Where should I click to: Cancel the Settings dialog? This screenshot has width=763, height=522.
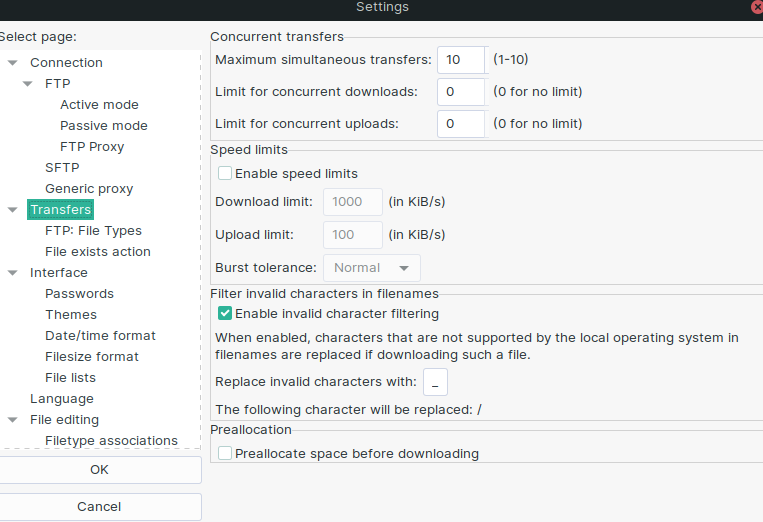click(x=99, y=507)
